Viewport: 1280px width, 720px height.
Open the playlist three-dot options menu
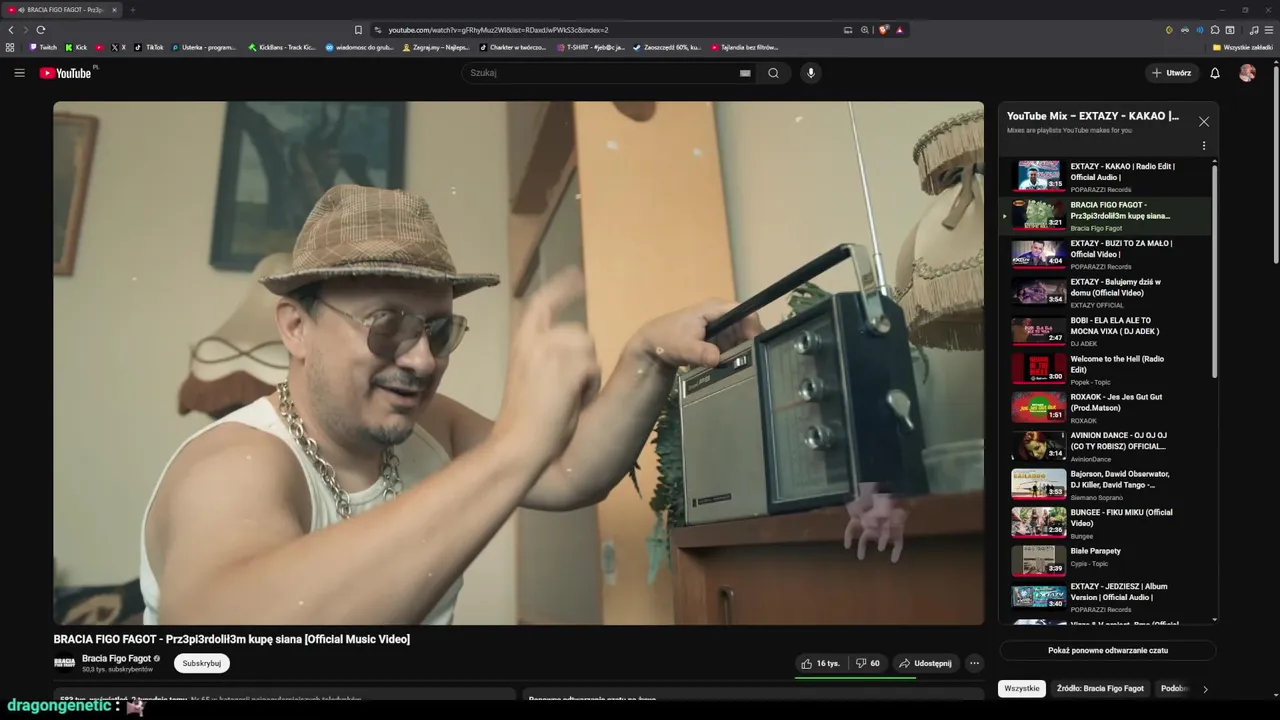[1204, 146]
